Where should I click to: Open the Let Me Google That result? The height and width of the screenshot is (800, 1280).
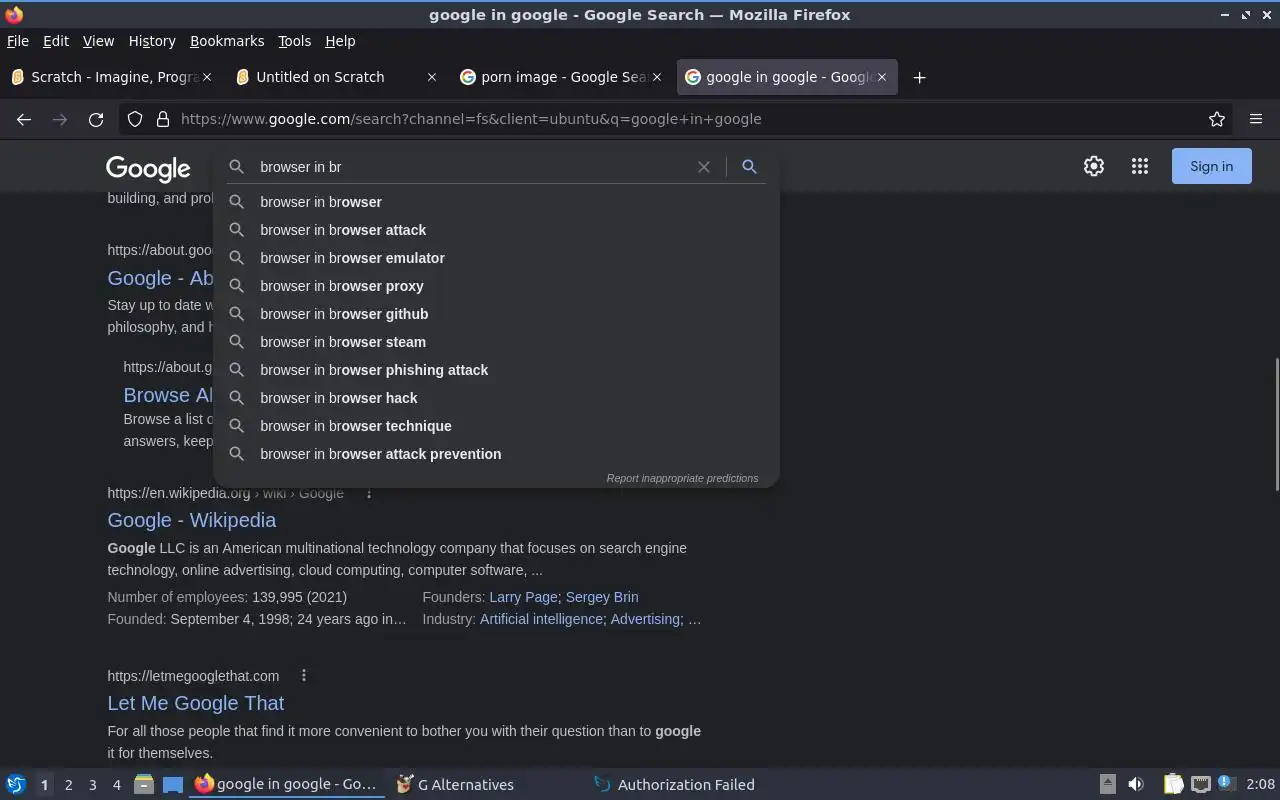[x=196, y=703]
